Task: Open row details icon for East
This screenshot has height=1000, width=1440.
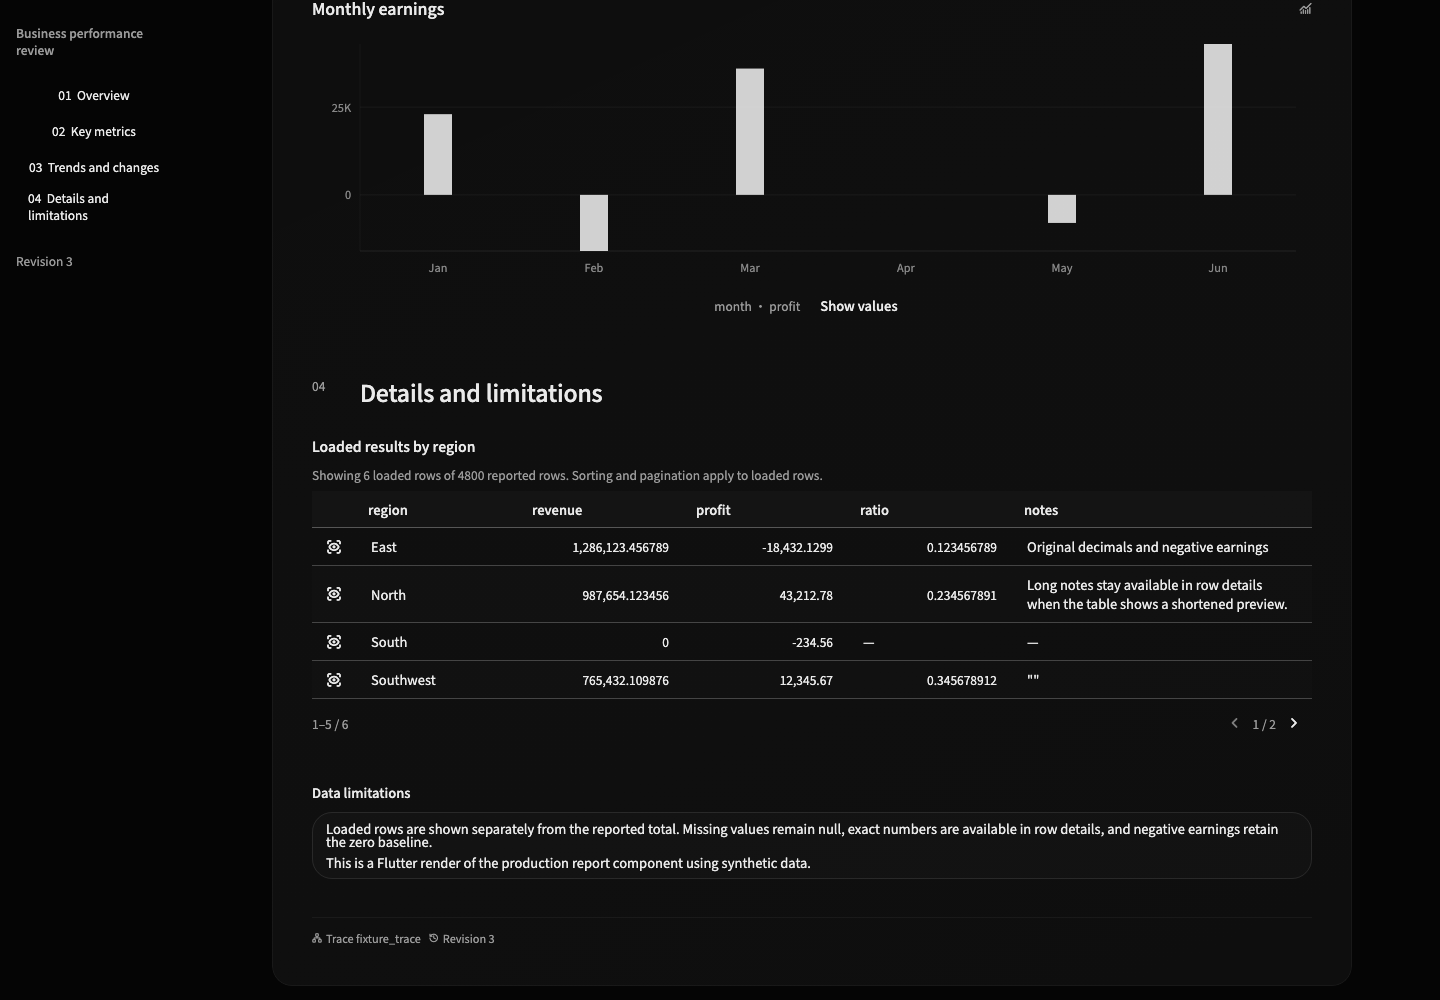Action: 334,547
